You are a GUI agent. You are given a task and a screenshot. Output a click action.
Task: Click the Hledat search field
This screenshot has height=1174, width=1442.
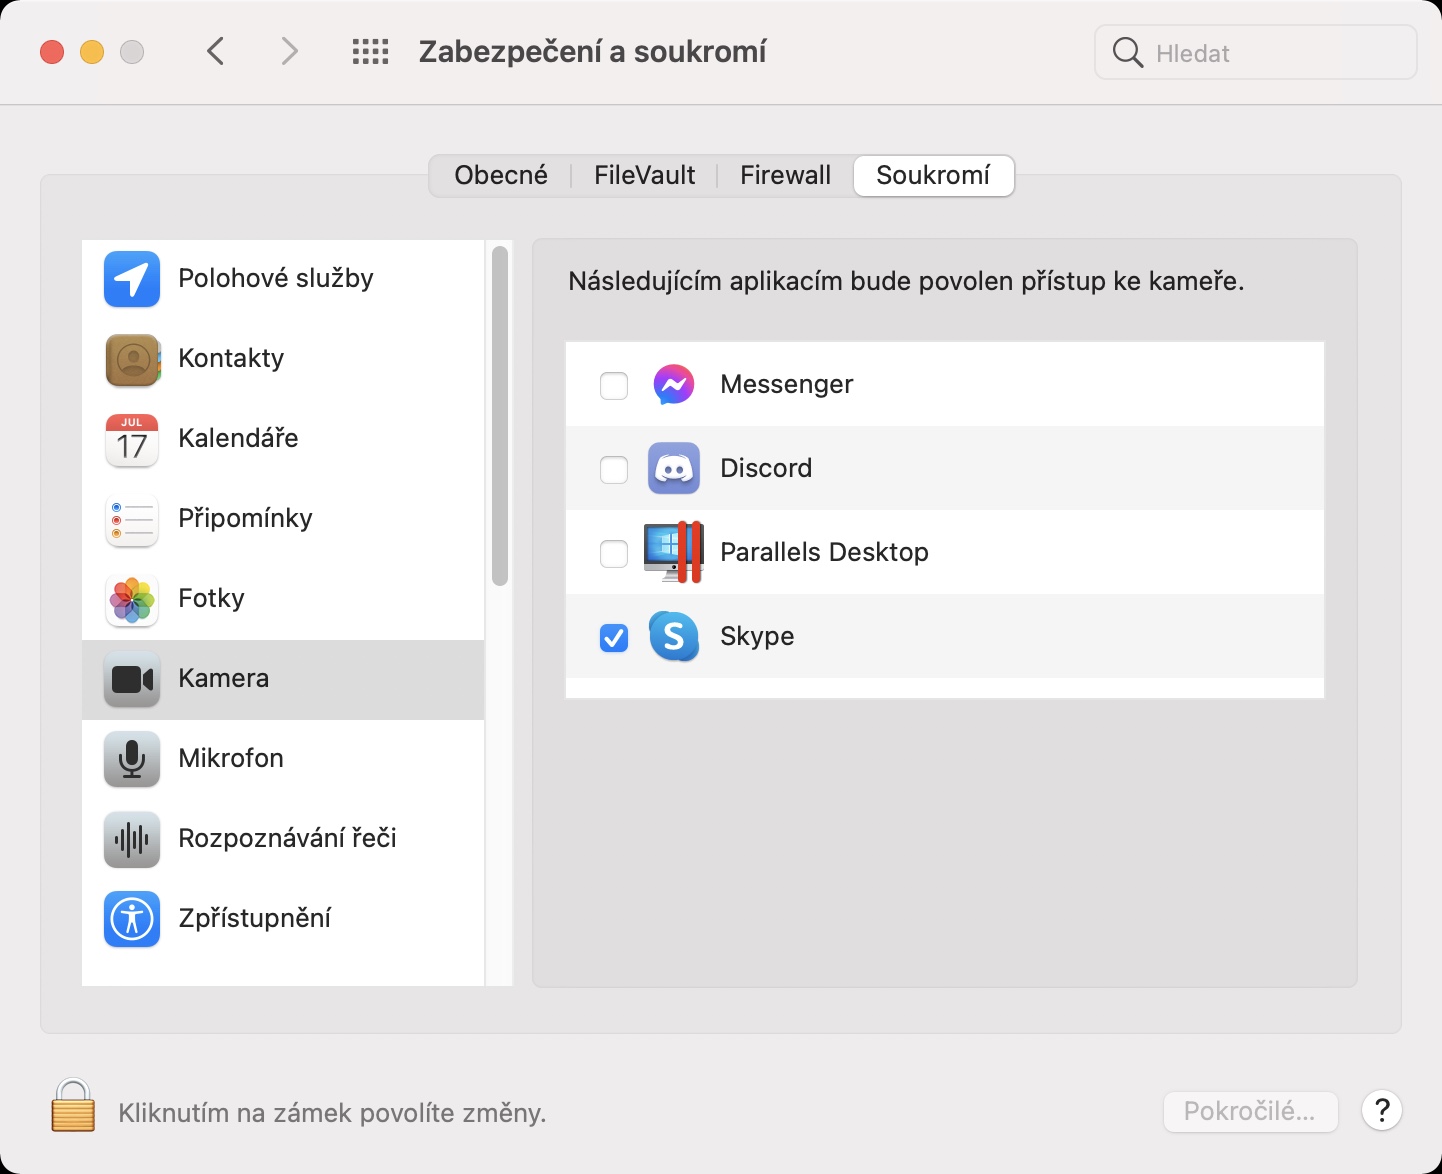[1270, 53]
